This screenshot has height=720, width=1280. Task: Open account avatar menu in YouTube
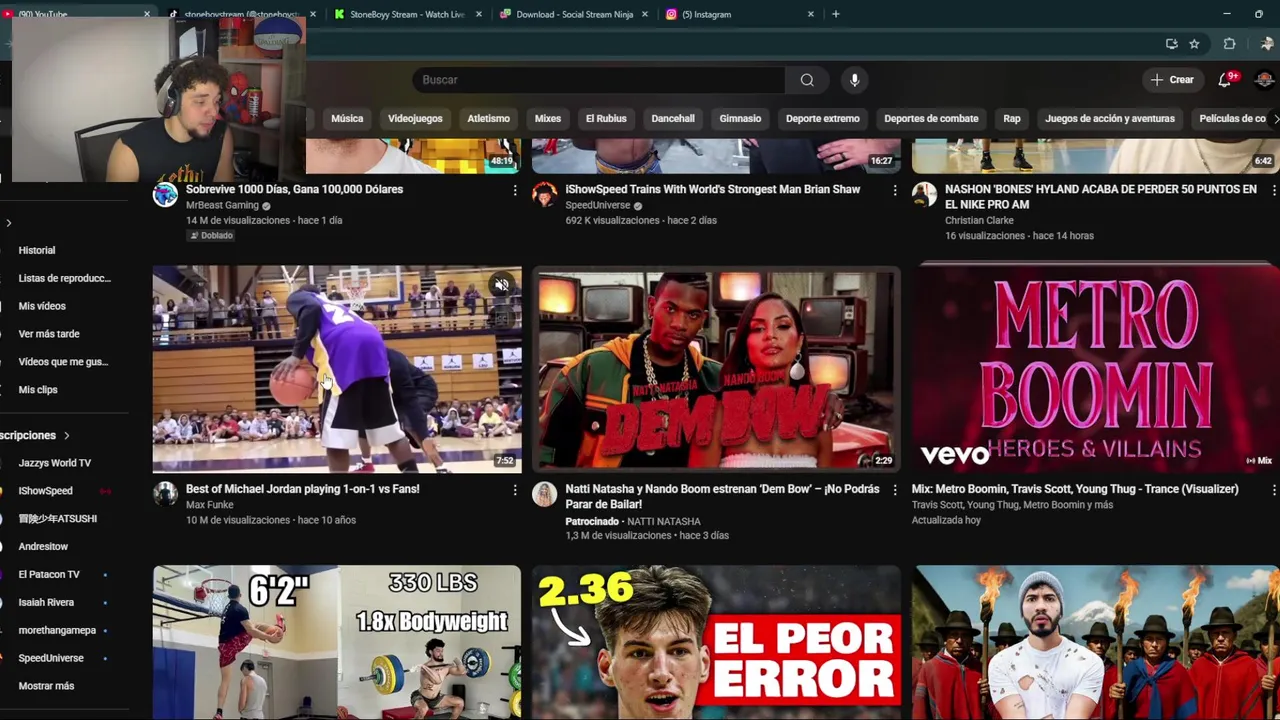1264,80
